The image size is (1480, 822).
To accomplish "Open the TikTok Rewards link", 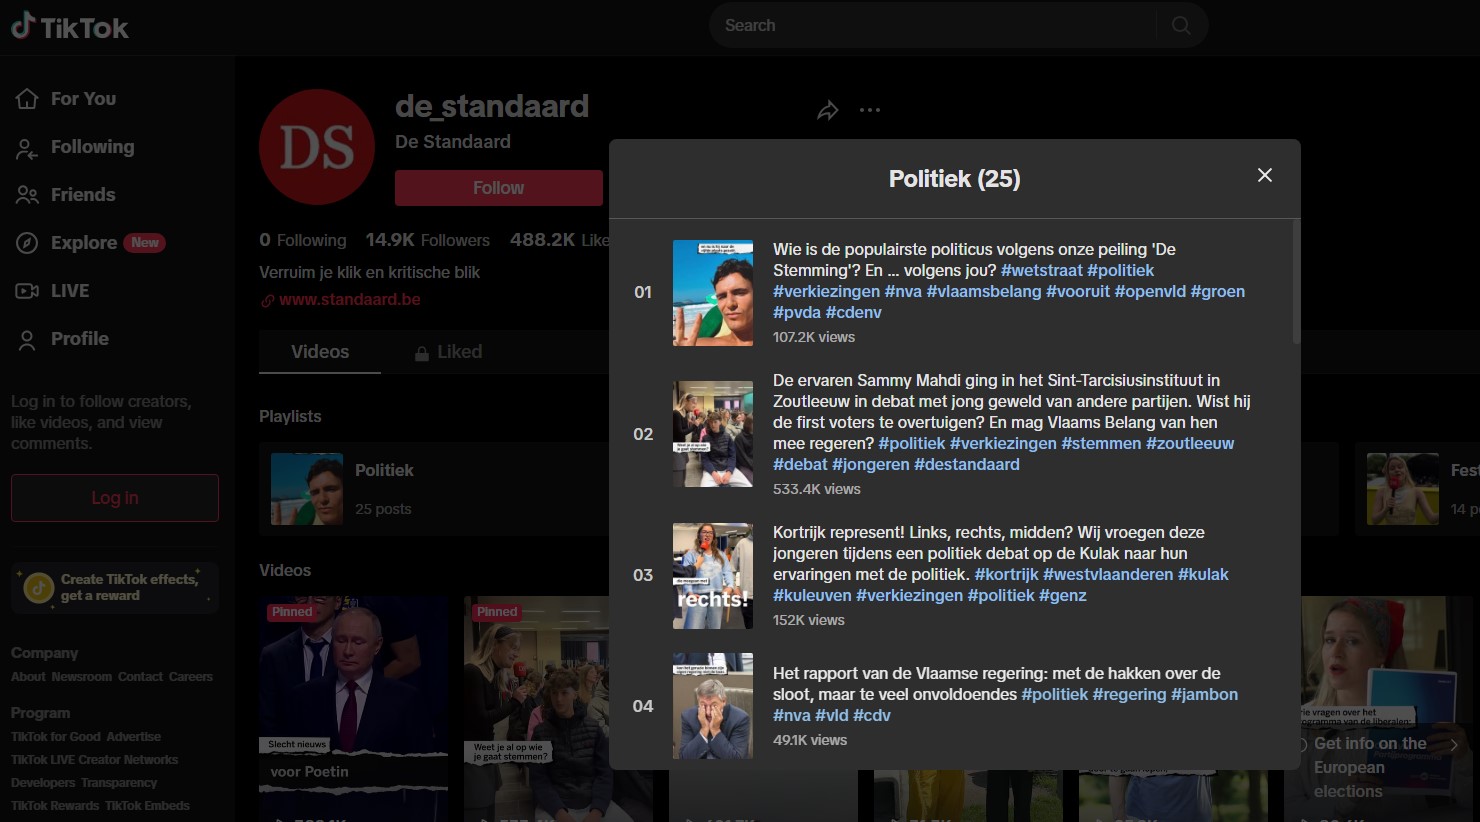I will point(55,806).
